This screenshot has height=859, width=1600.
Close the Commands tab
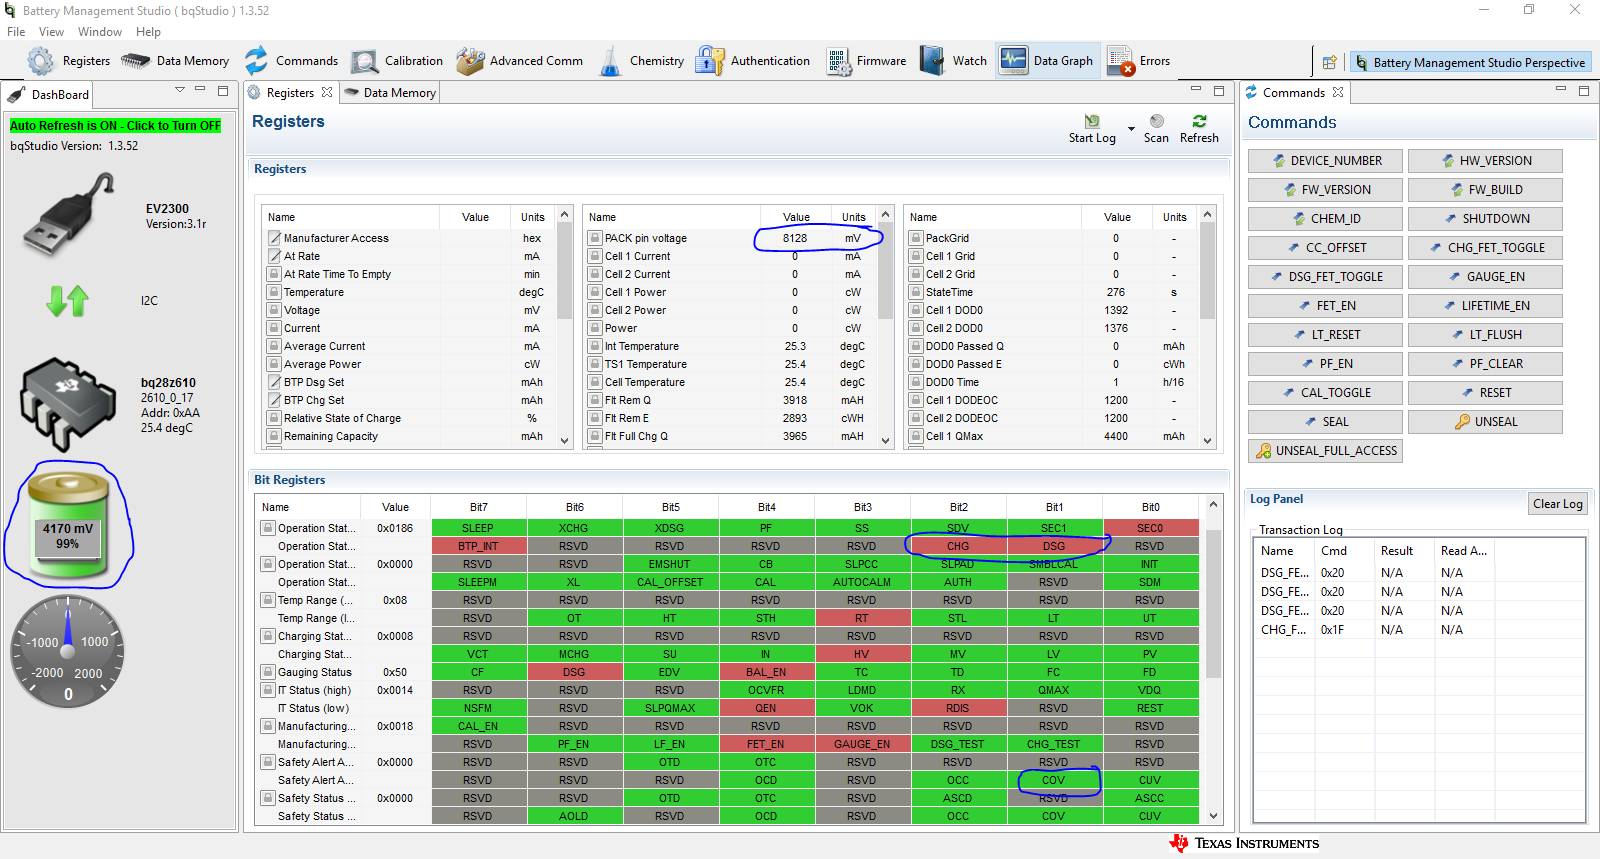(x=1338, y=92)
